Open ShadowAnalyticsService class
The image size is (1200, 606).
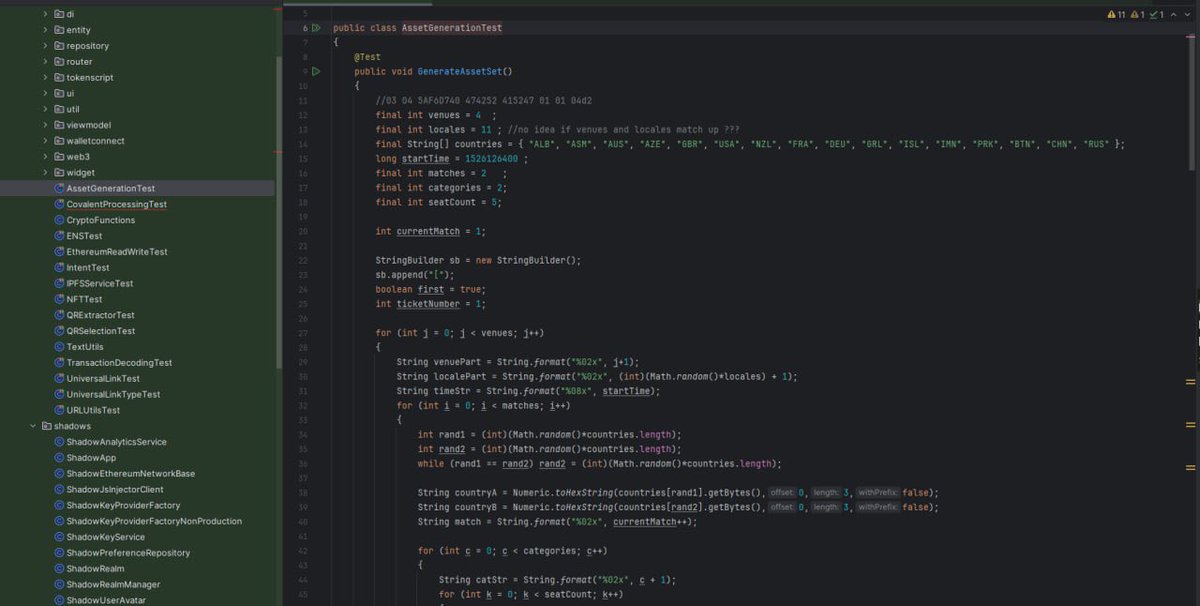click(116, 442)
